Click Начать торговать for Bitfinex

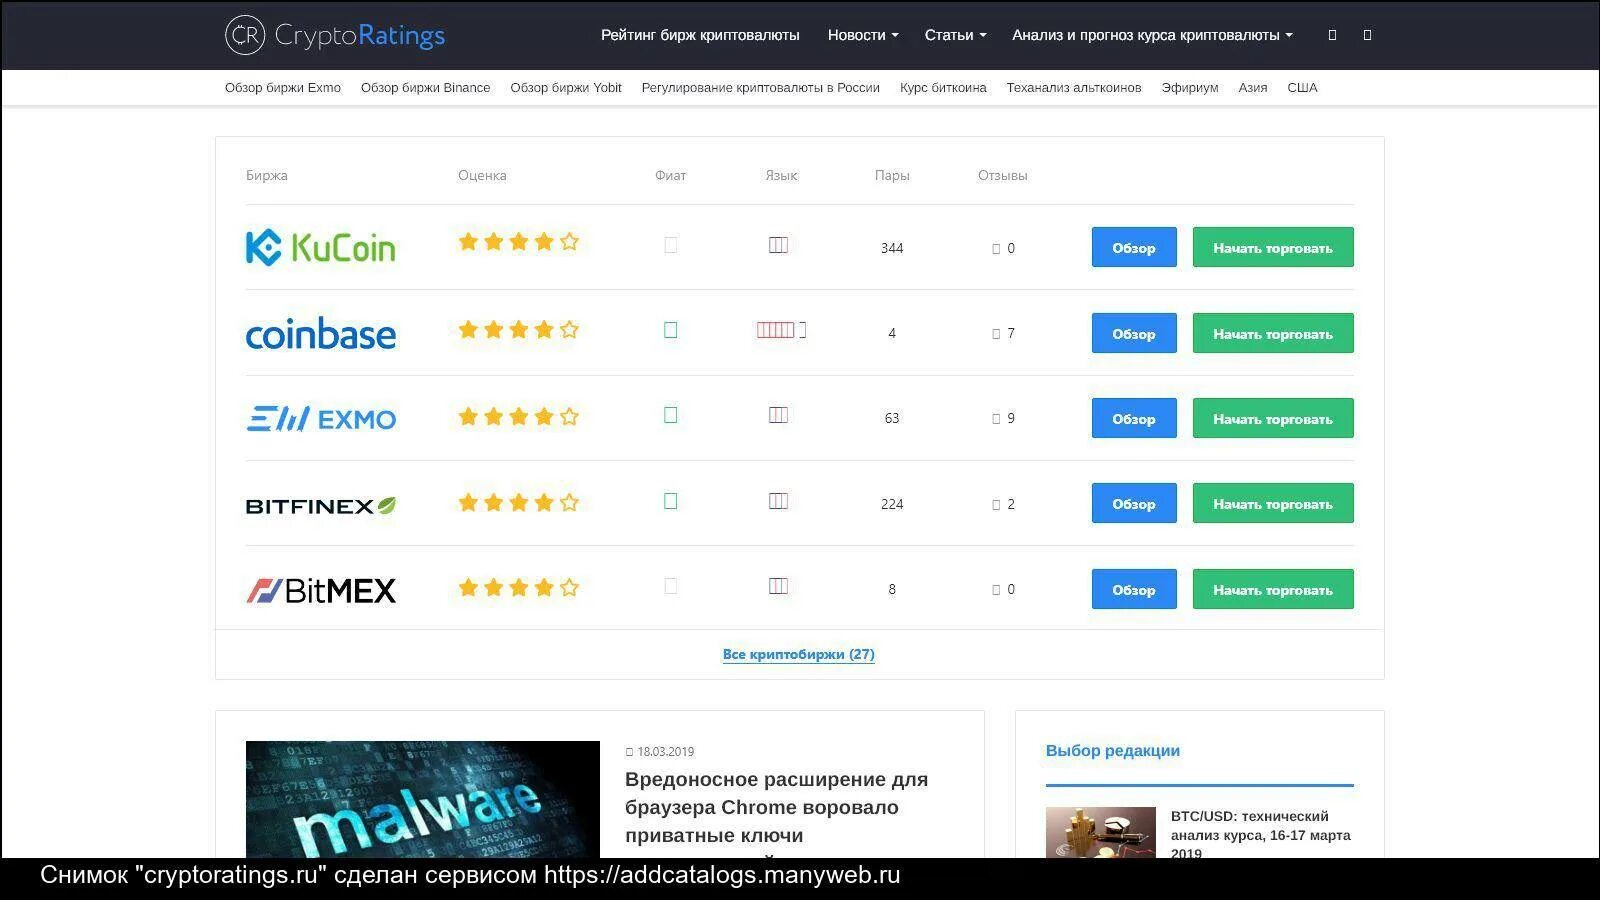[x=1273, y=503]
